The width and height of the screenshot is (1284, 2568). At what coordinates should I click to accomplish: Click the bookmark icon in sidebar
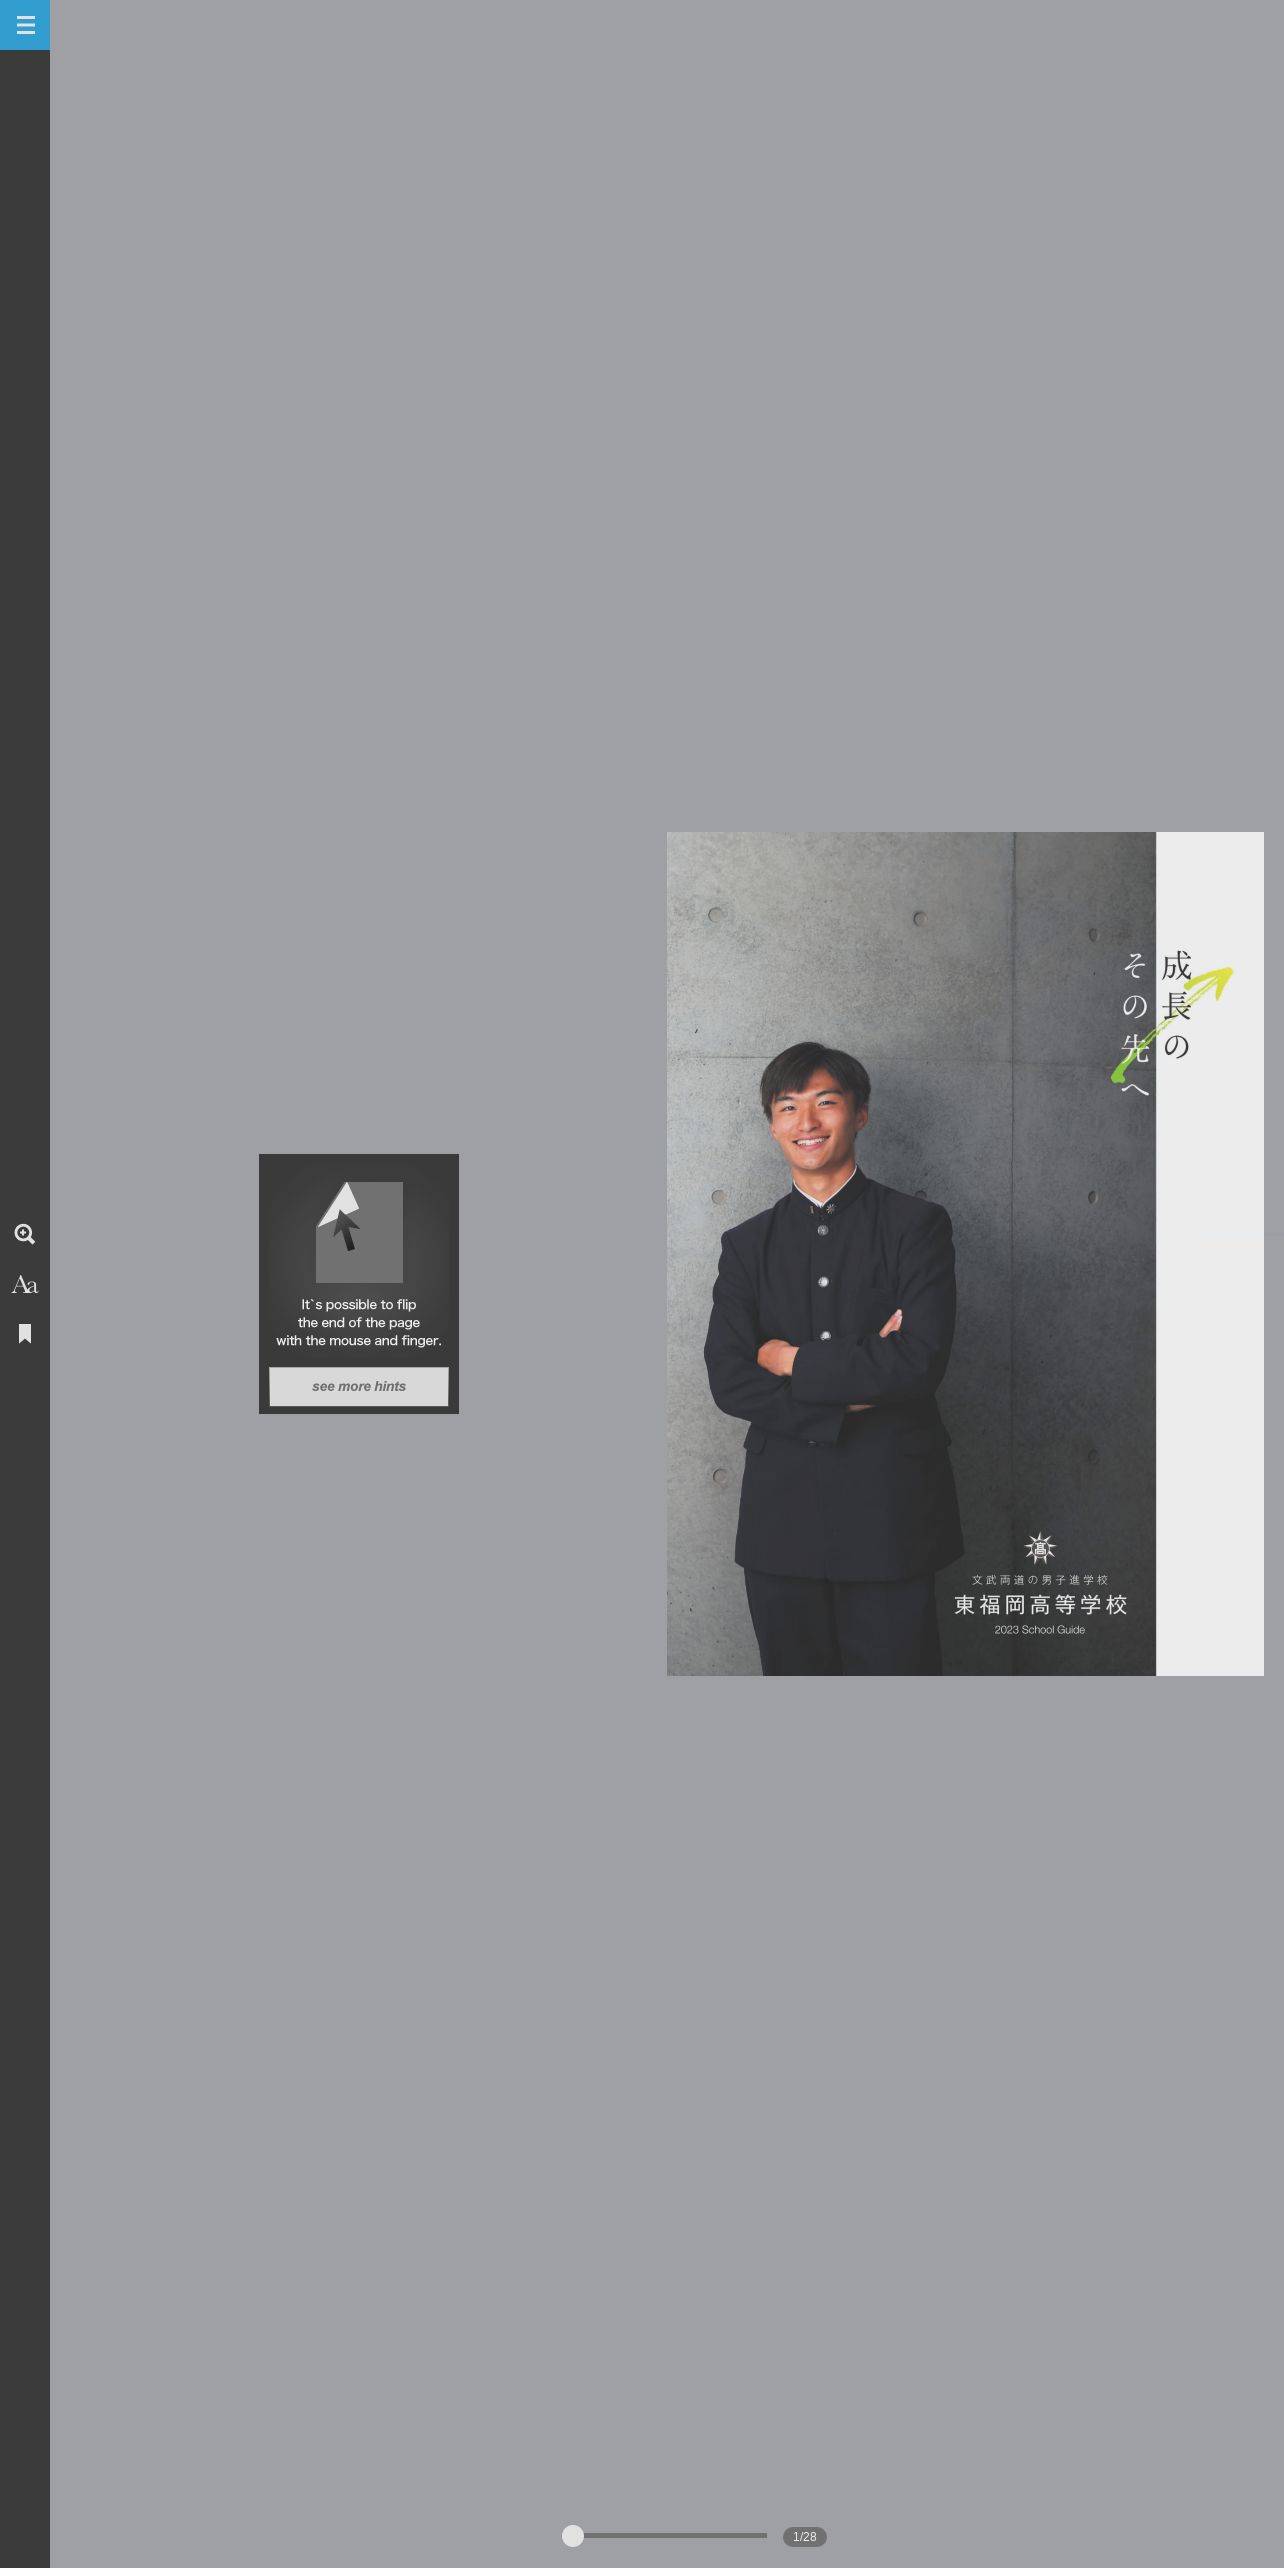click(25, 1334)
